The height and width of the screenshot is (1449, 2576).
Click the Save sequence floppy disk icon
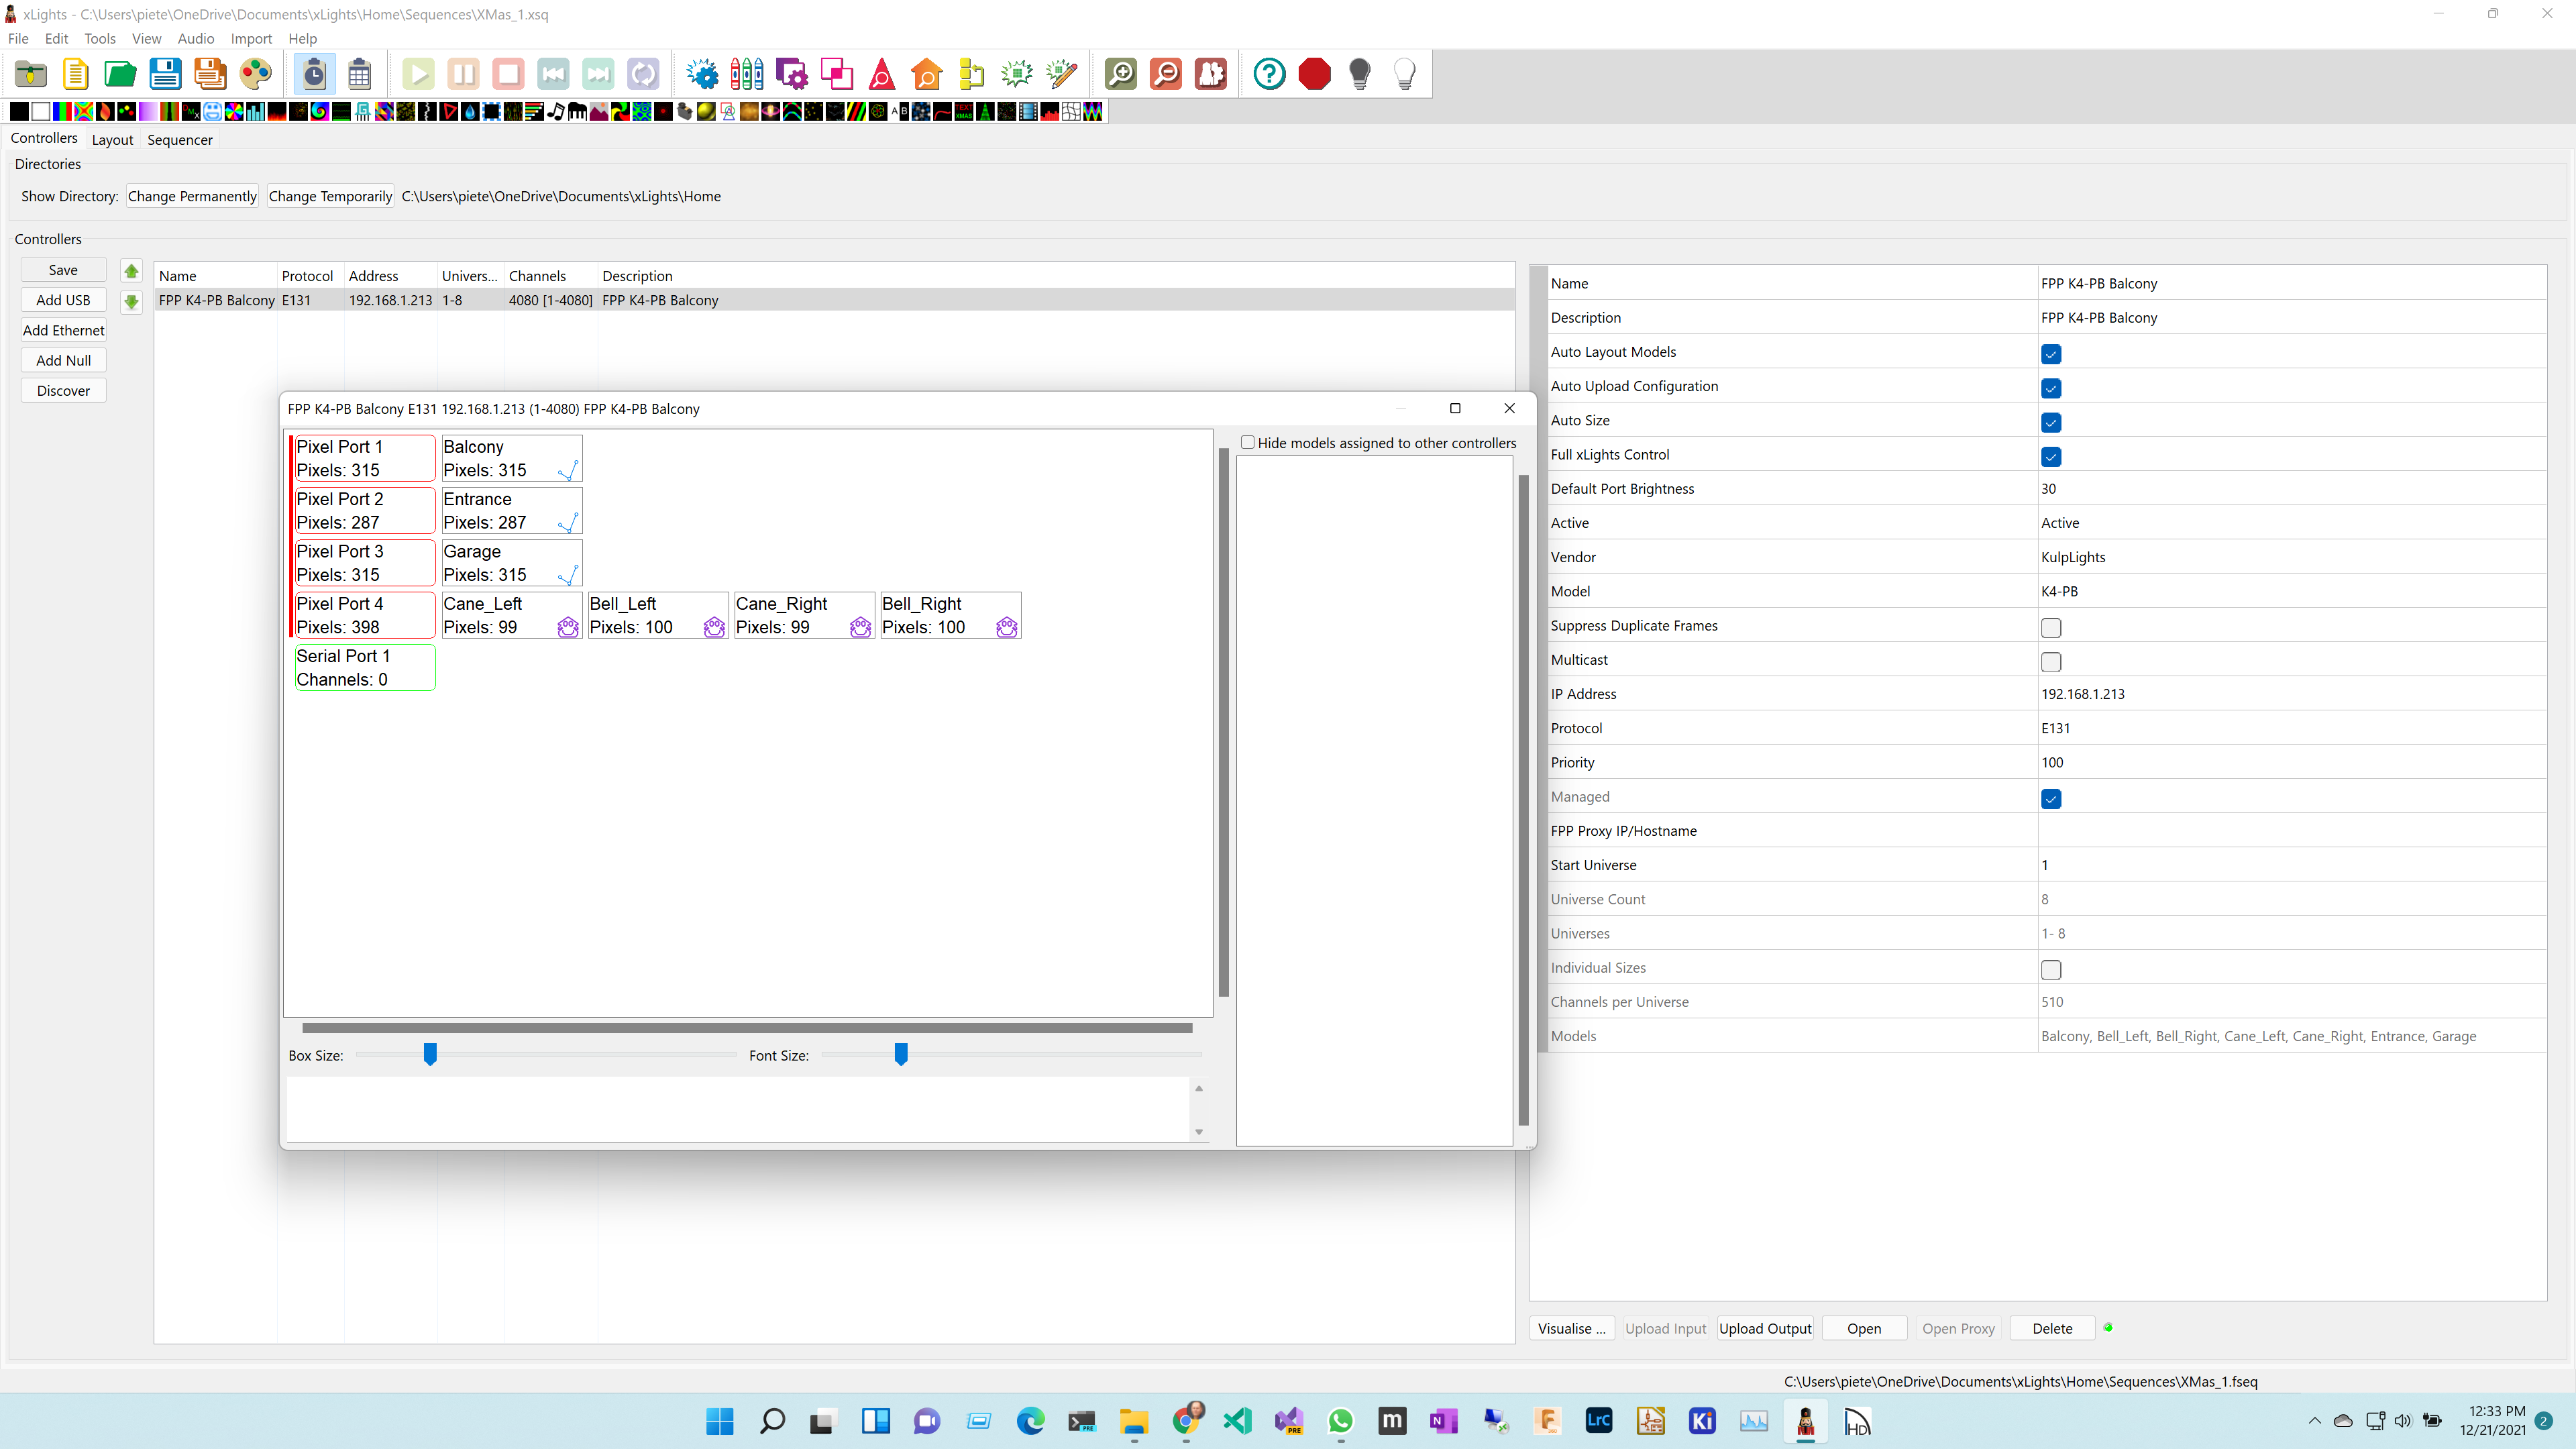point(165,73)
